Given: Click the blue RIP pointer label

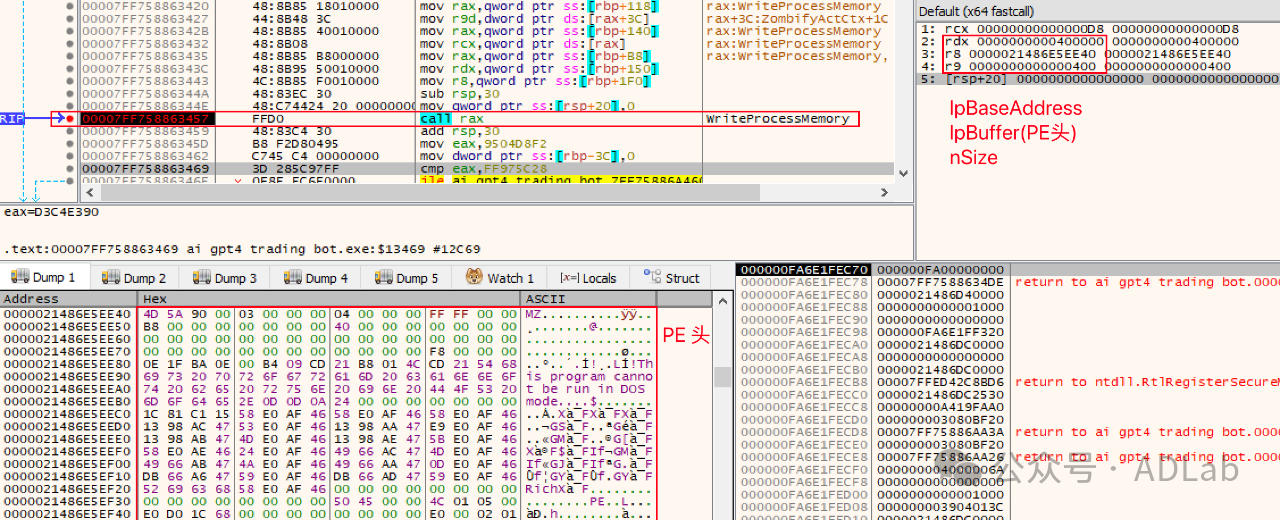Looking at the screenshot, I should [12, 119].
